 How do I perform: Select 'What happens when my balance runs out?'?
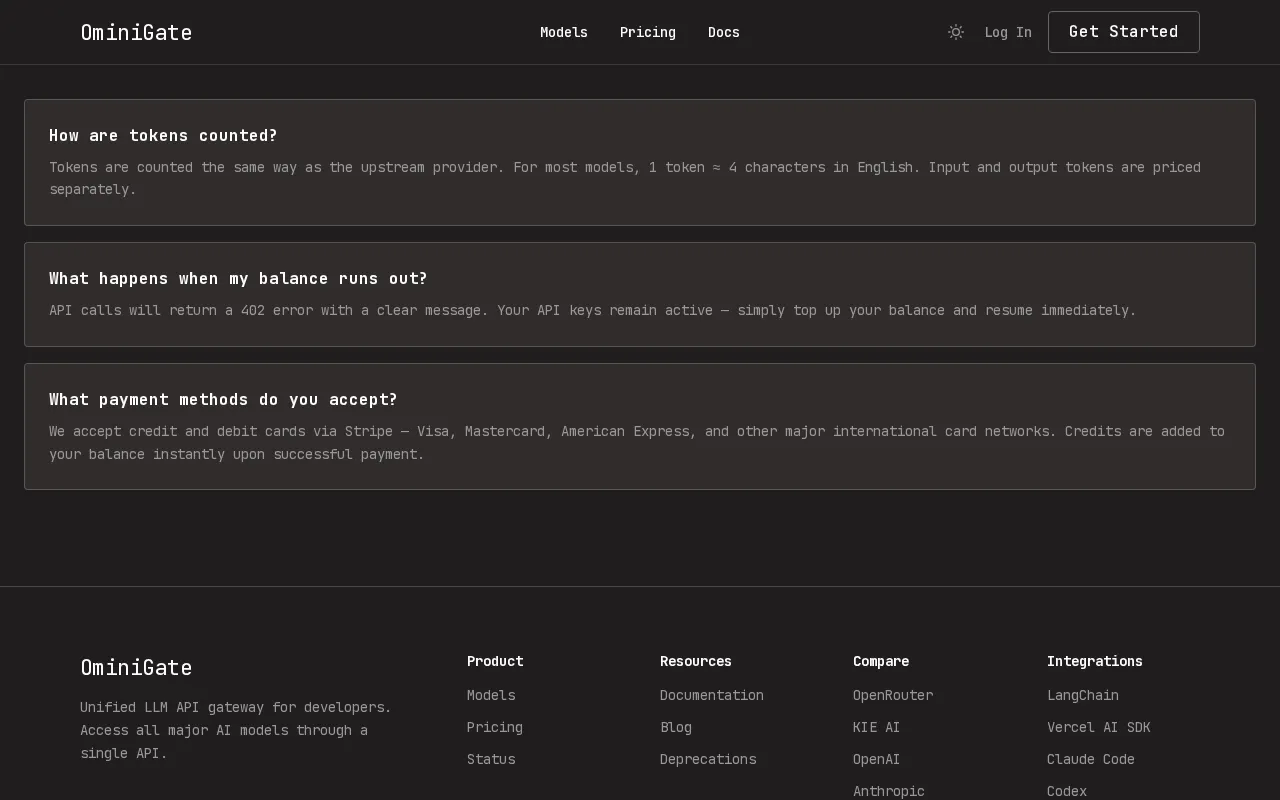pyautogui.click(x=238, y=278)
